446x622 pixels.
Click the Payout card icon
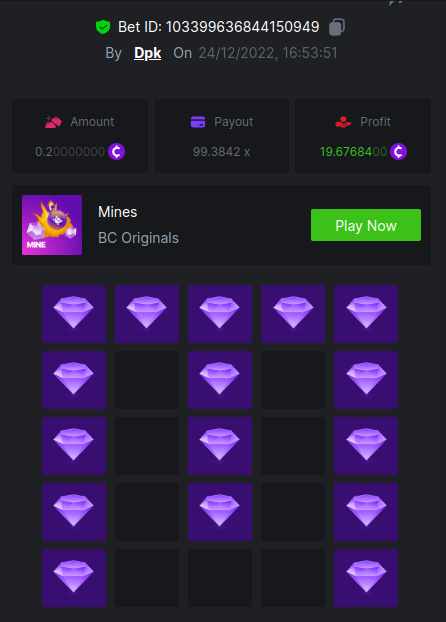[198, 122]
